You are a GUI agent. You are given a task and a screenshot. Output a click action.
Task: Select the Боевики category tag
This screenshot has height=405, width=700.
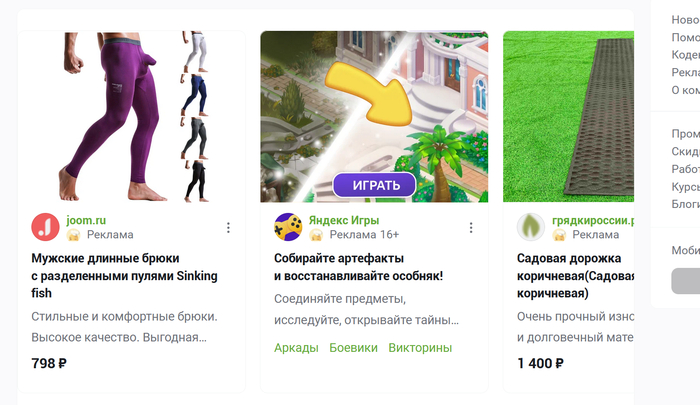click(x=354, y=348)
